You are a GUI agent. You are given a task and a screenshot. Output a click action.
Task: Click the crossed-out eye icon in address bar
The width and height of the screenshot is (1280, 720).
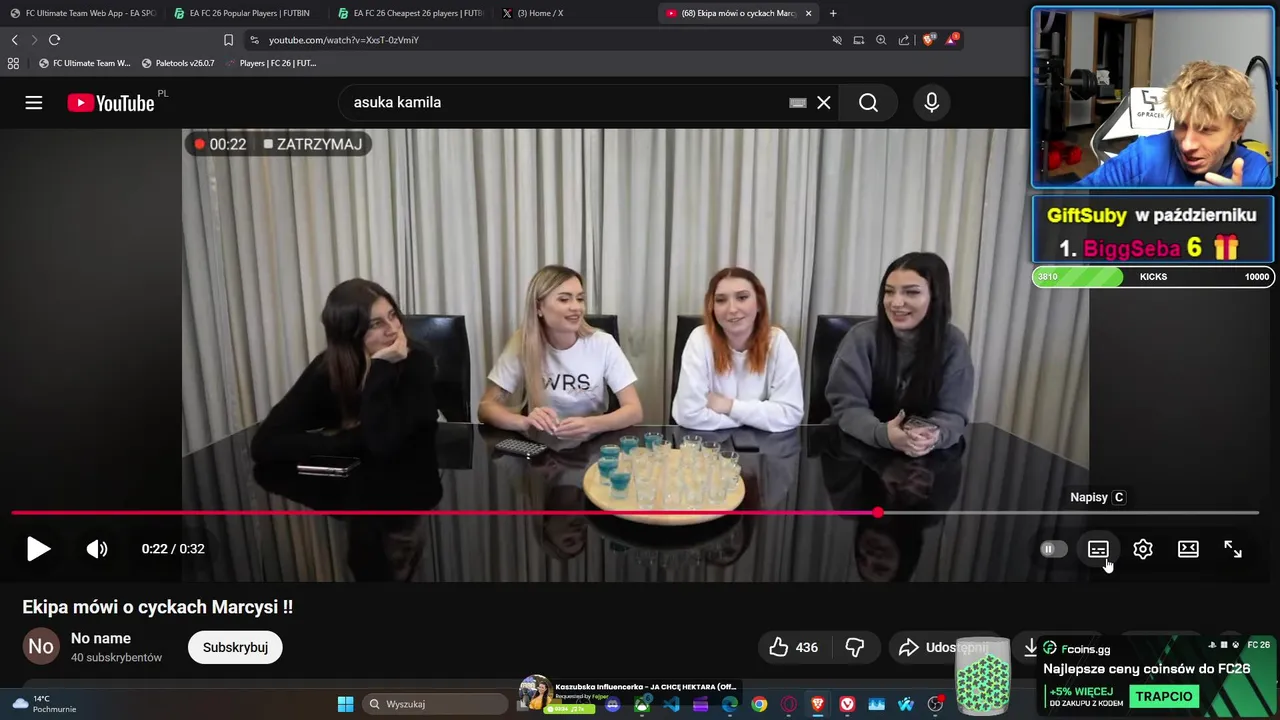point(837,40)
